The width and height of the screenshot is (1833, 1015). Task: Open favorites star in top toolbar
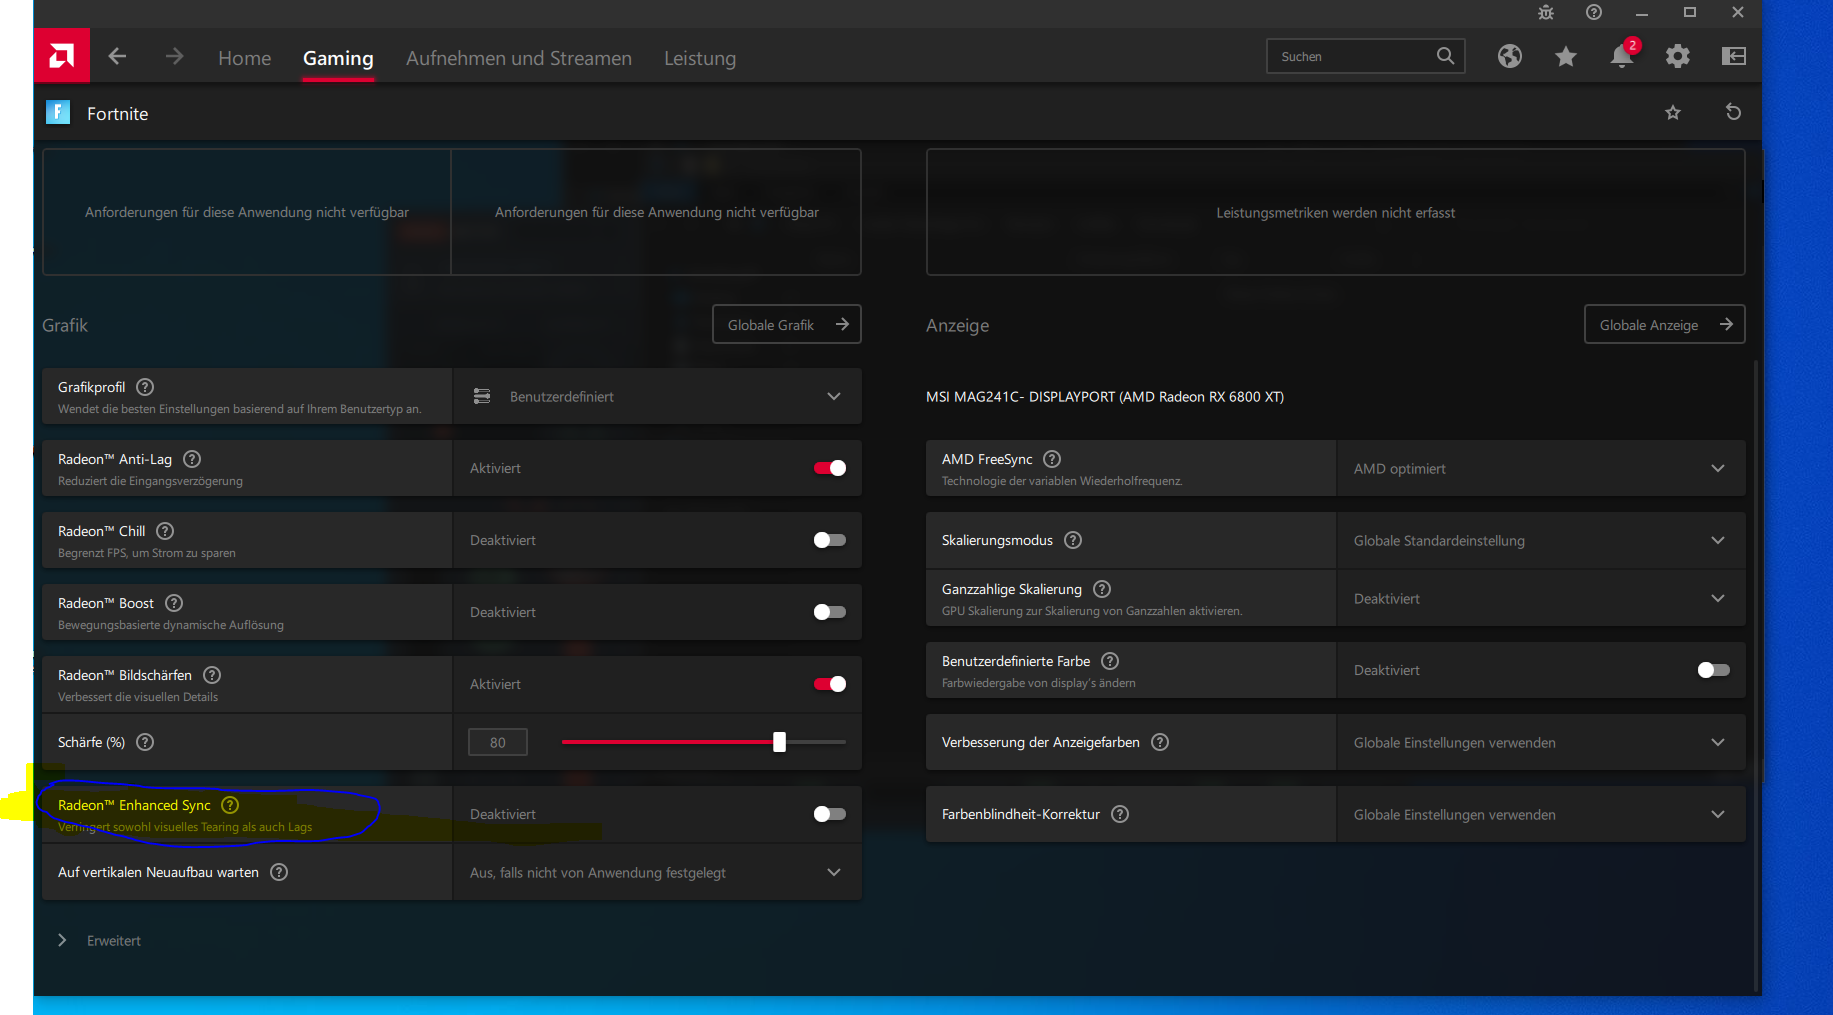(x=1566, y=56)
